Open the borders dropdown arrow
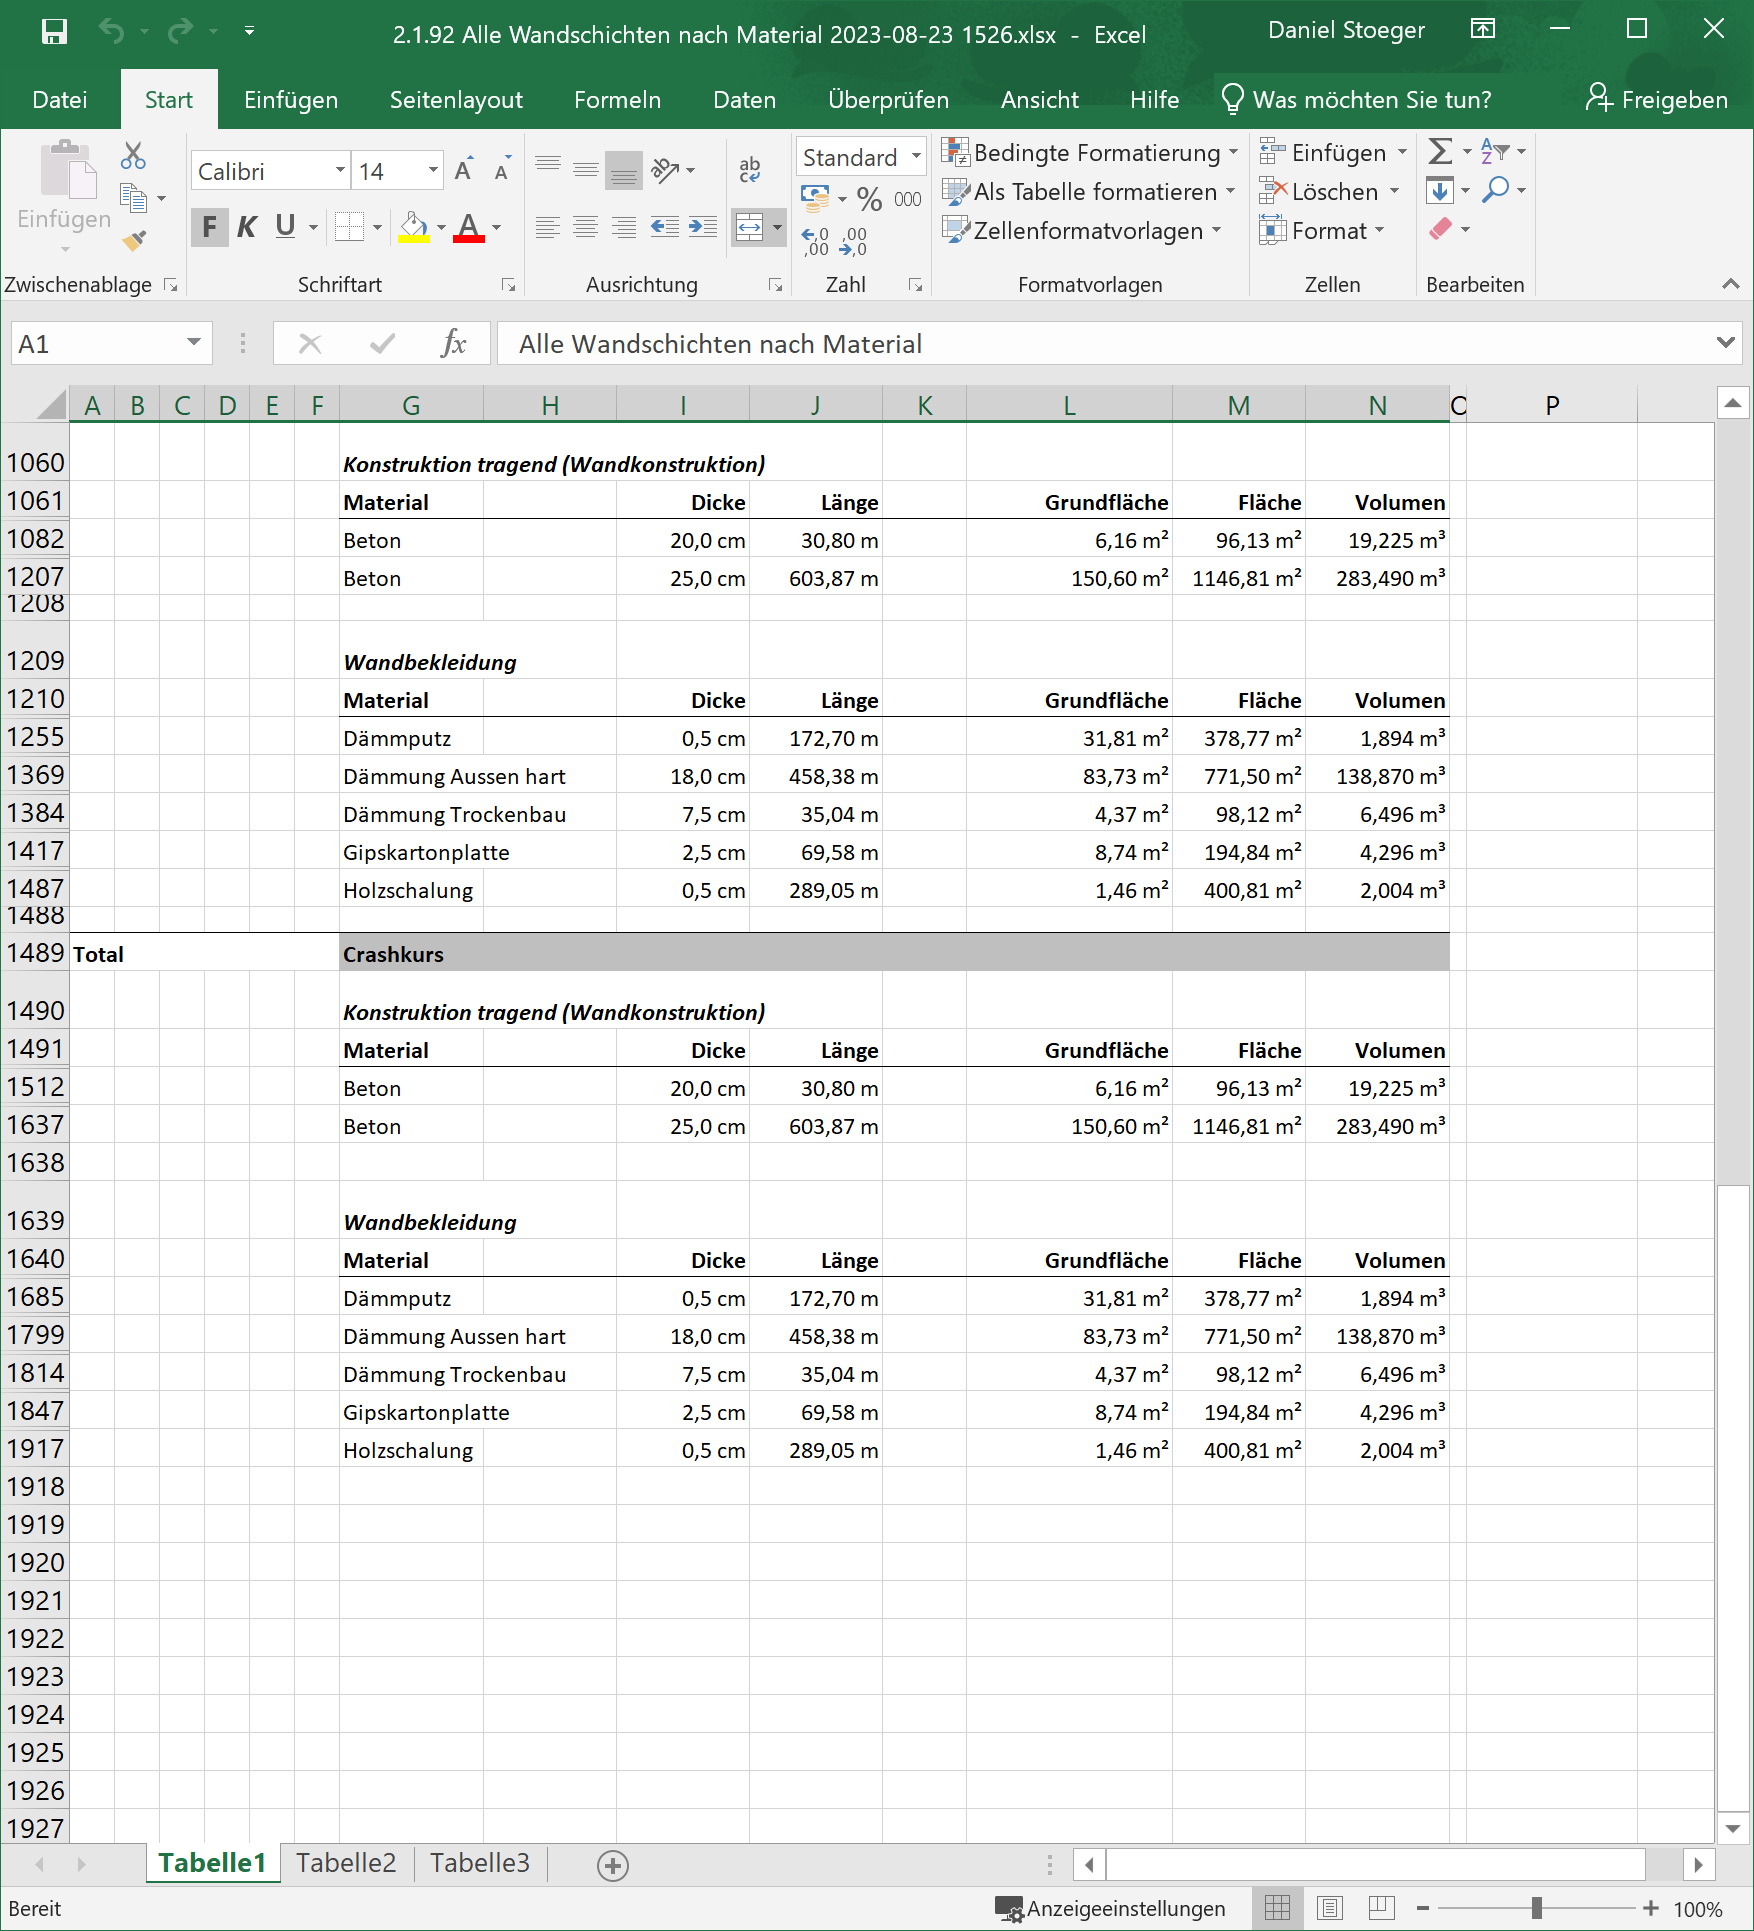The image size is (1754, 1931). pyautogui.click(x=377, y=227)
